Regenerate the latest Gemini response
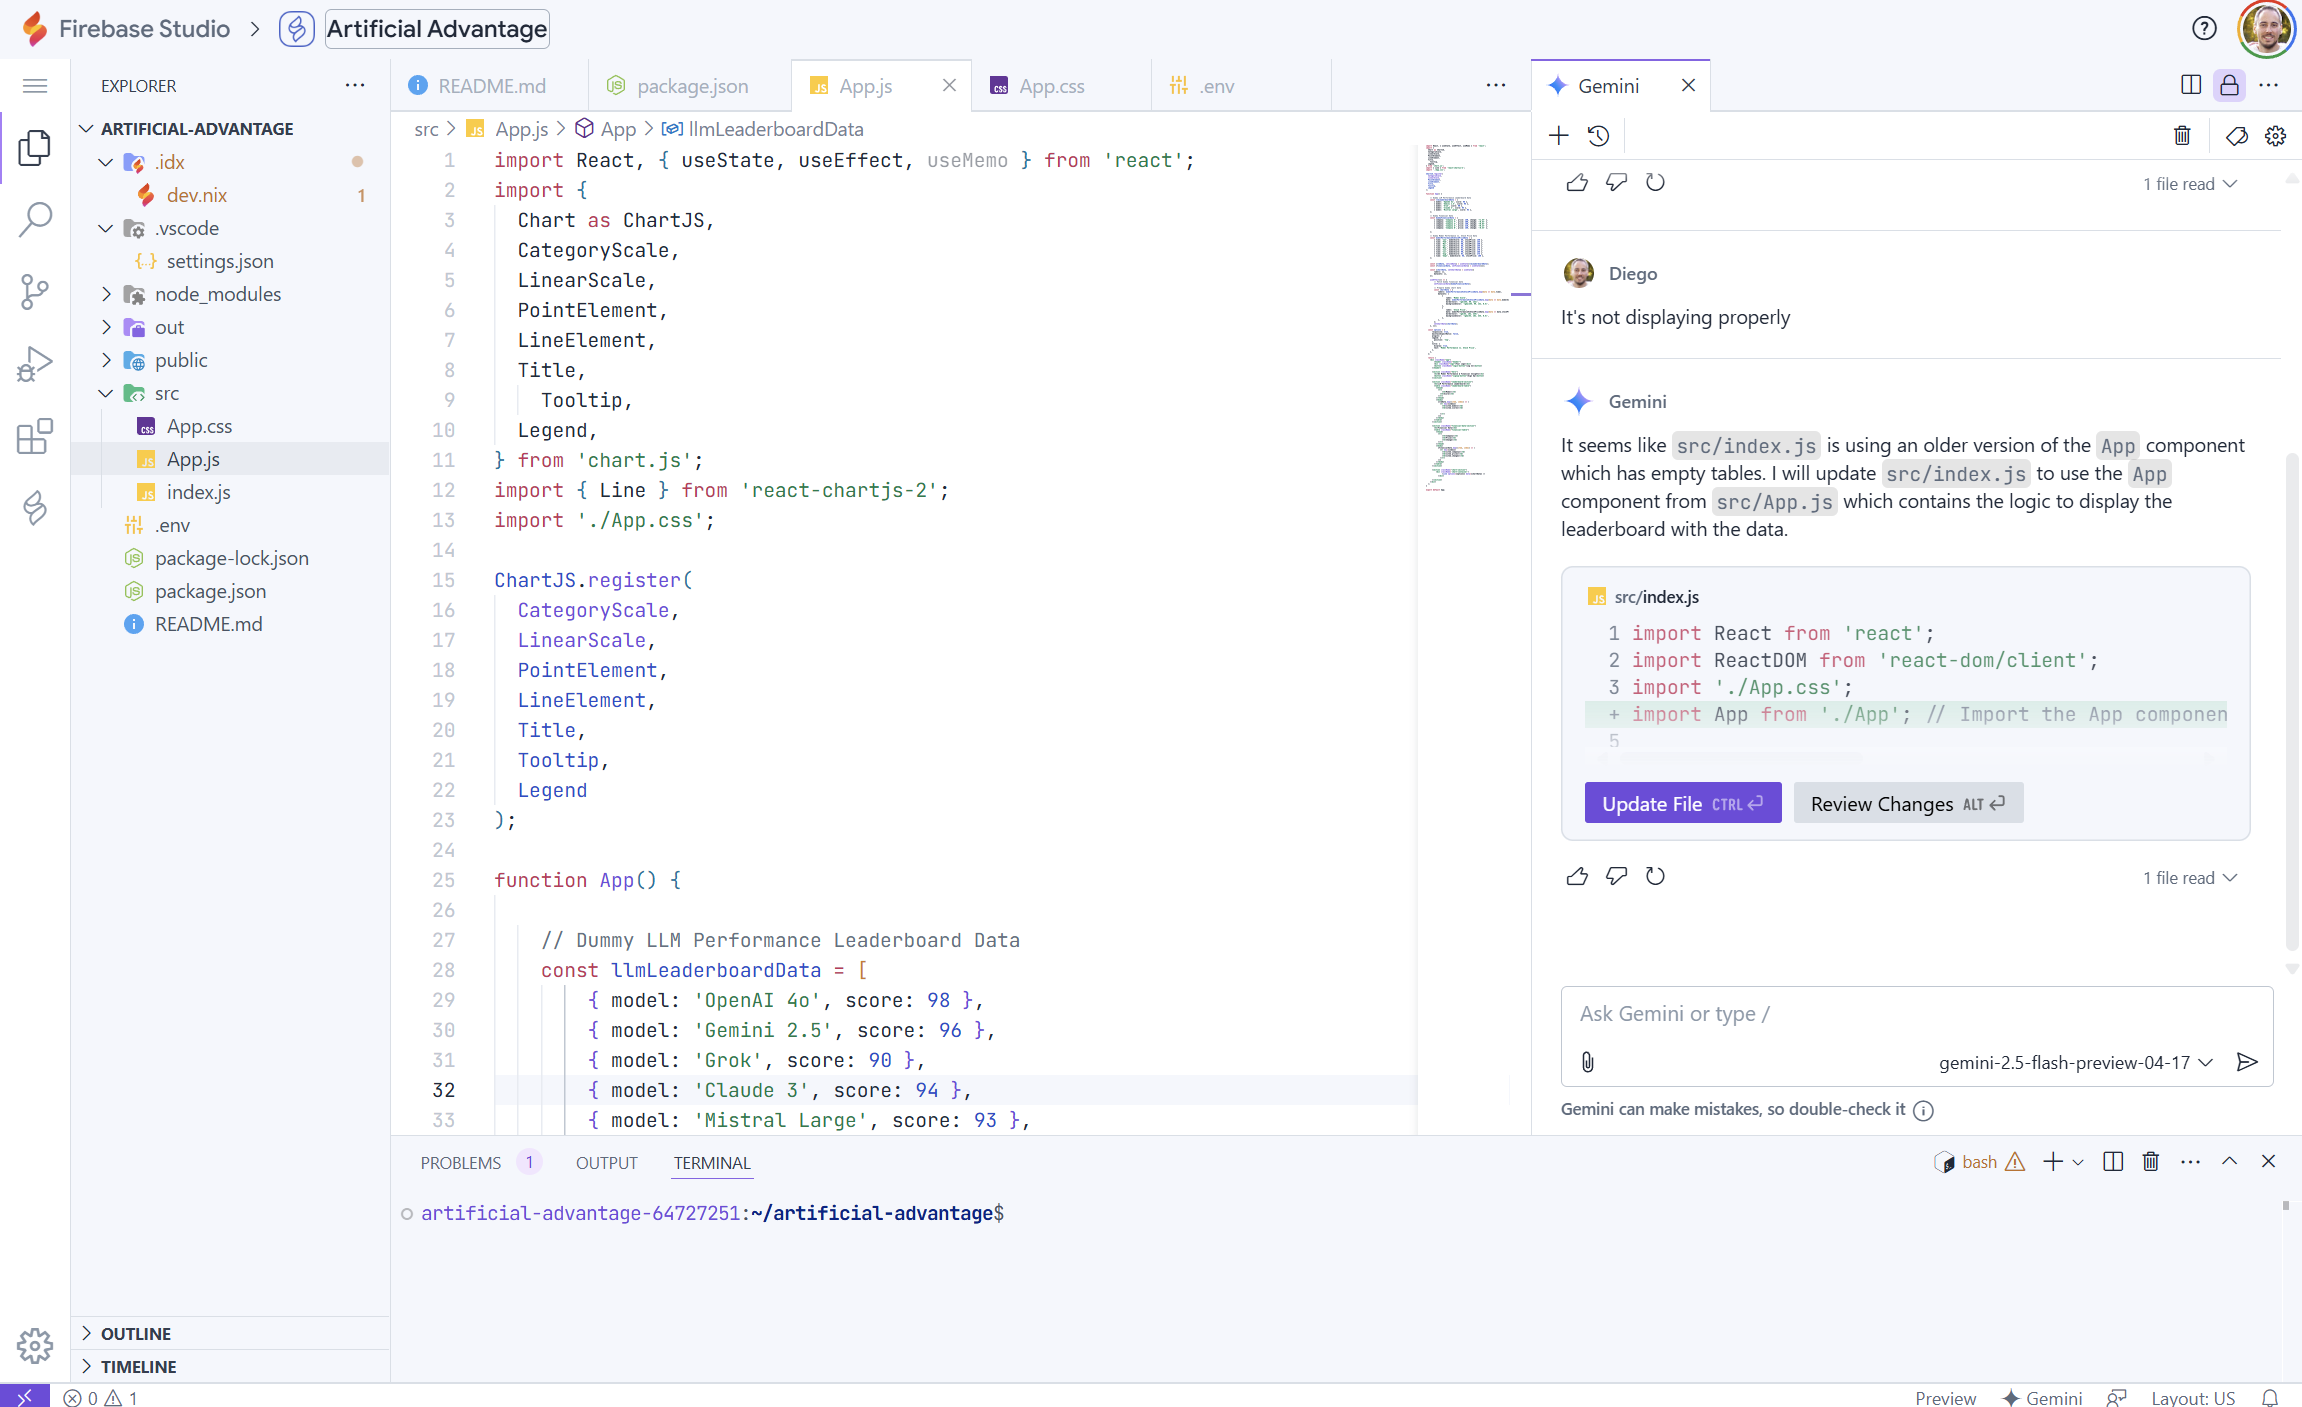2302x1407 pixels. tap(1655, 876)
